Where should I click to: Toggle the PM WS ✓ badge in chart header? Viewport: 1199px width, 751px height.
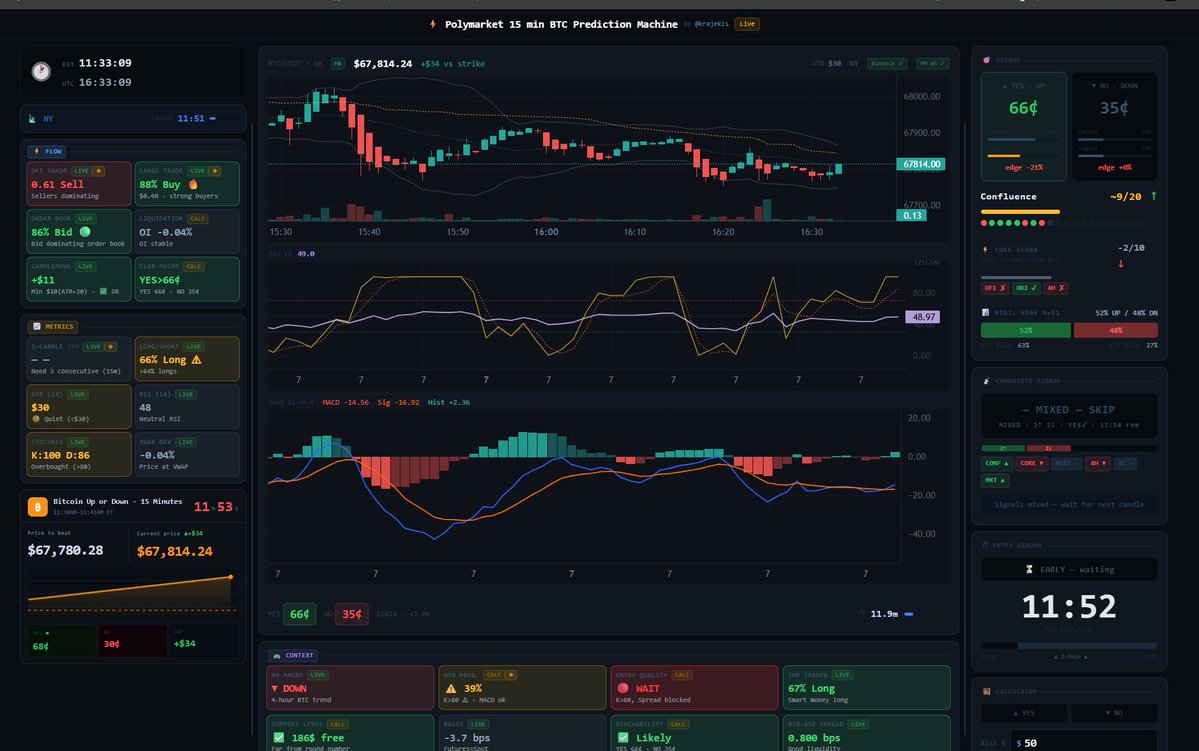(x=933, y=63)
